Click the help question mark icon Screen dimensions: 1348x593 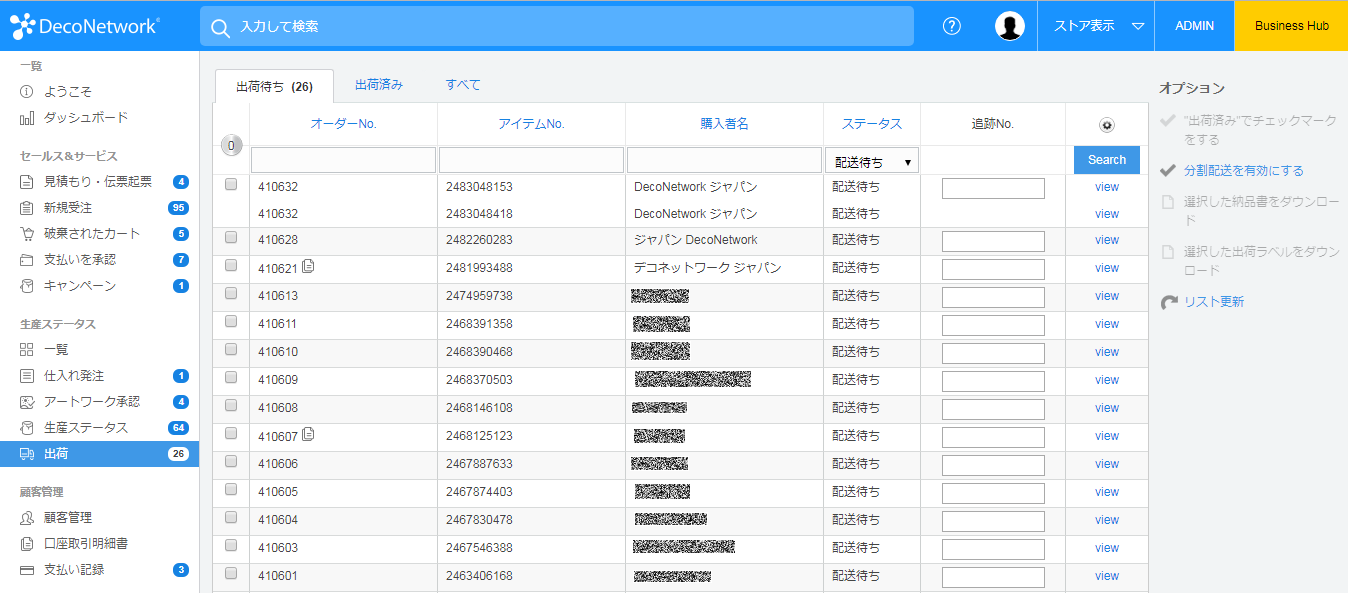coord(951,26)
